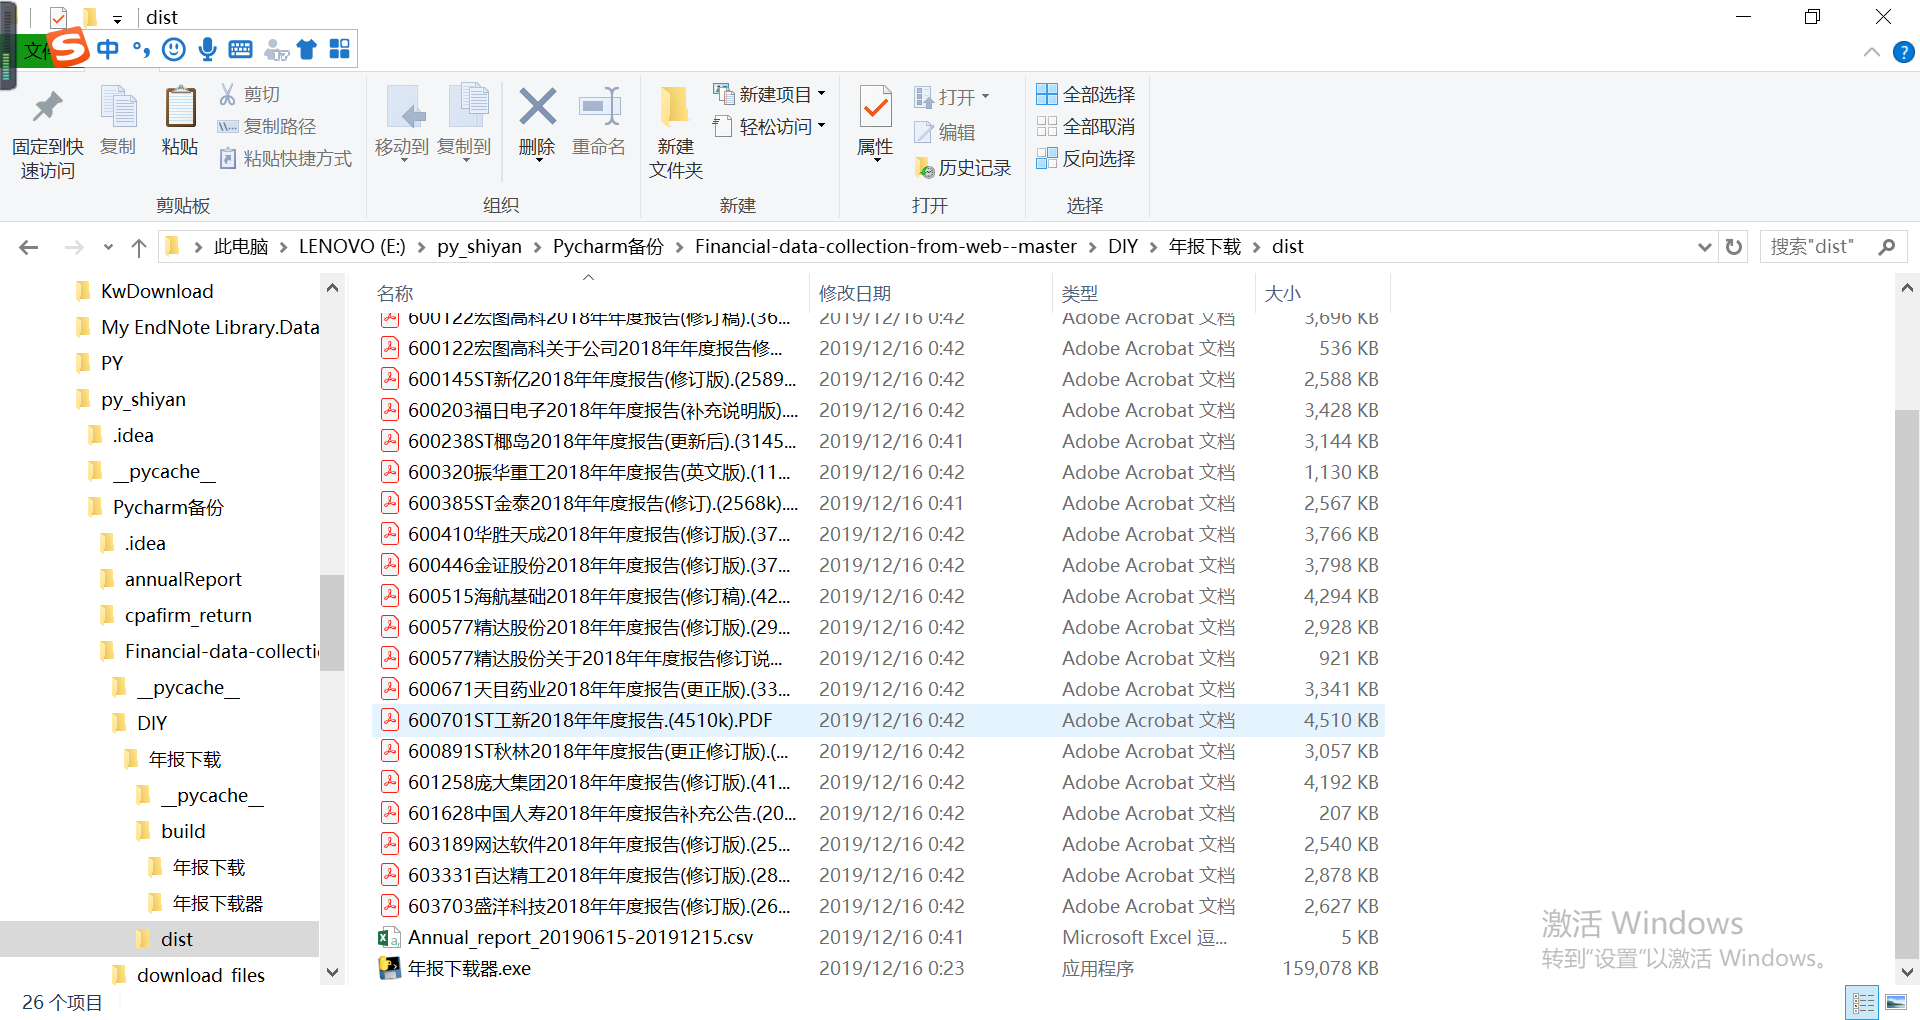Open the Sogou skin shirt icon
Image resolution: width=1920 pixels, height=1020 pixels.
(x=307, y=49)
